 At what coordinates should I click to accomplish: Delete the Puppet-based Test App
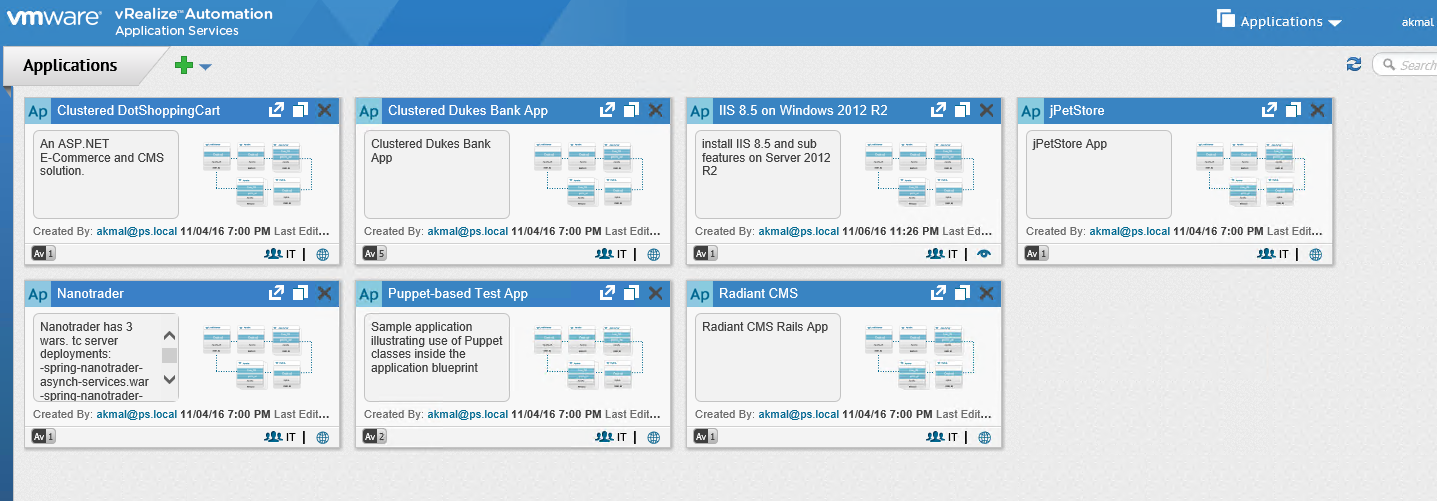(x=655, y=293)
